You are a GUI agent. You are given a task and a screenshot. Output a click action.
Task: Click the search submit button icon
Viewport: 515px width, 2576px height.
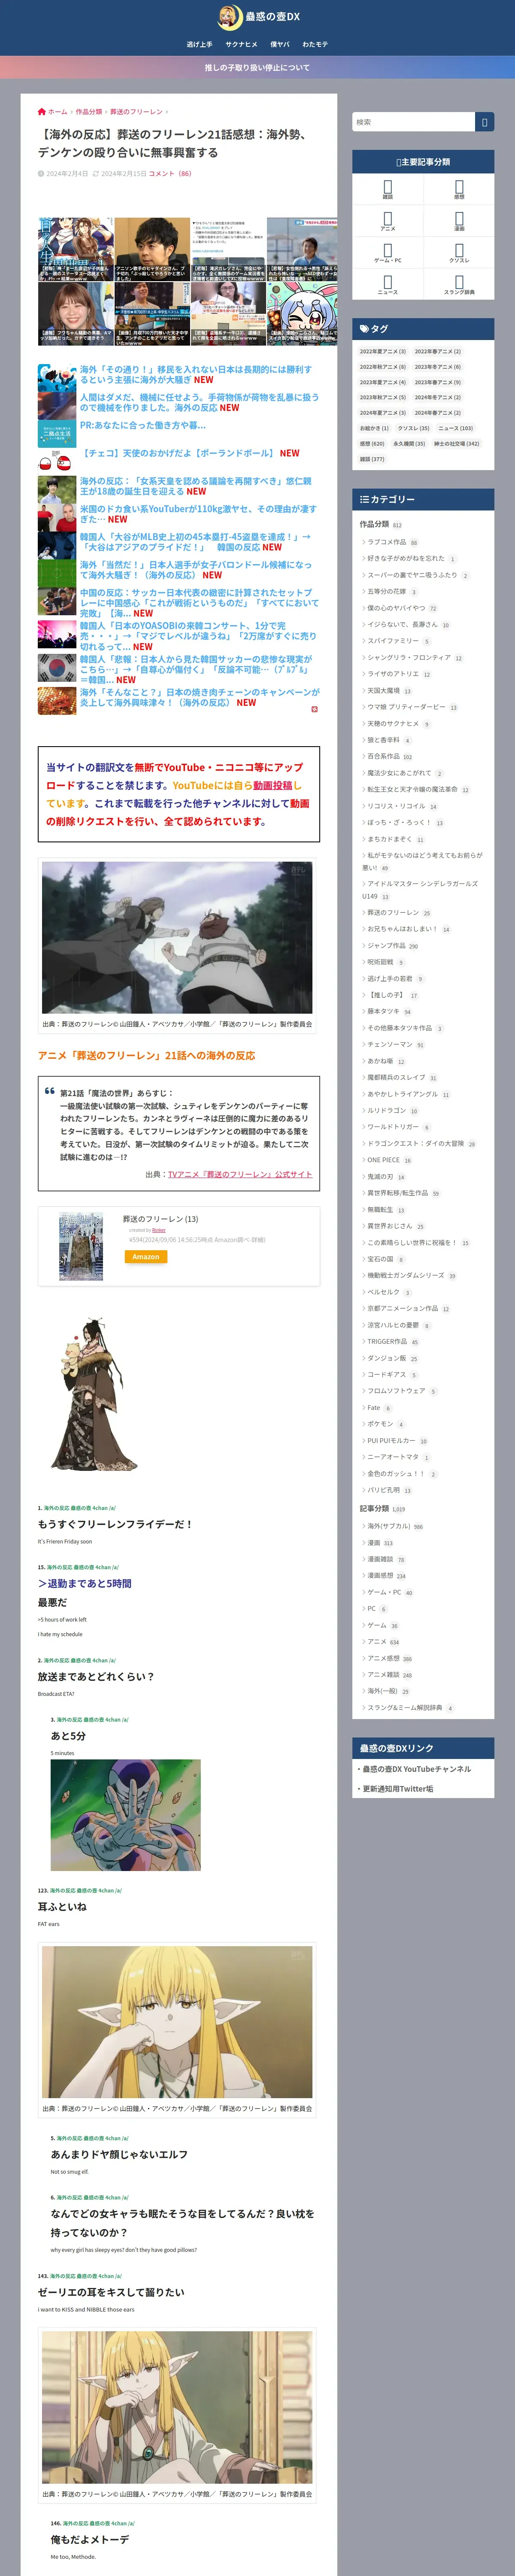(x=484, y=122)
